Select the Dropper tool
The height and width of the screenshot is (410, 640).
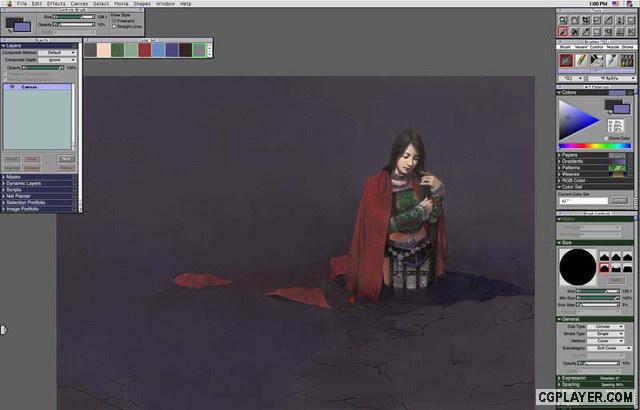tap(586, 31)
